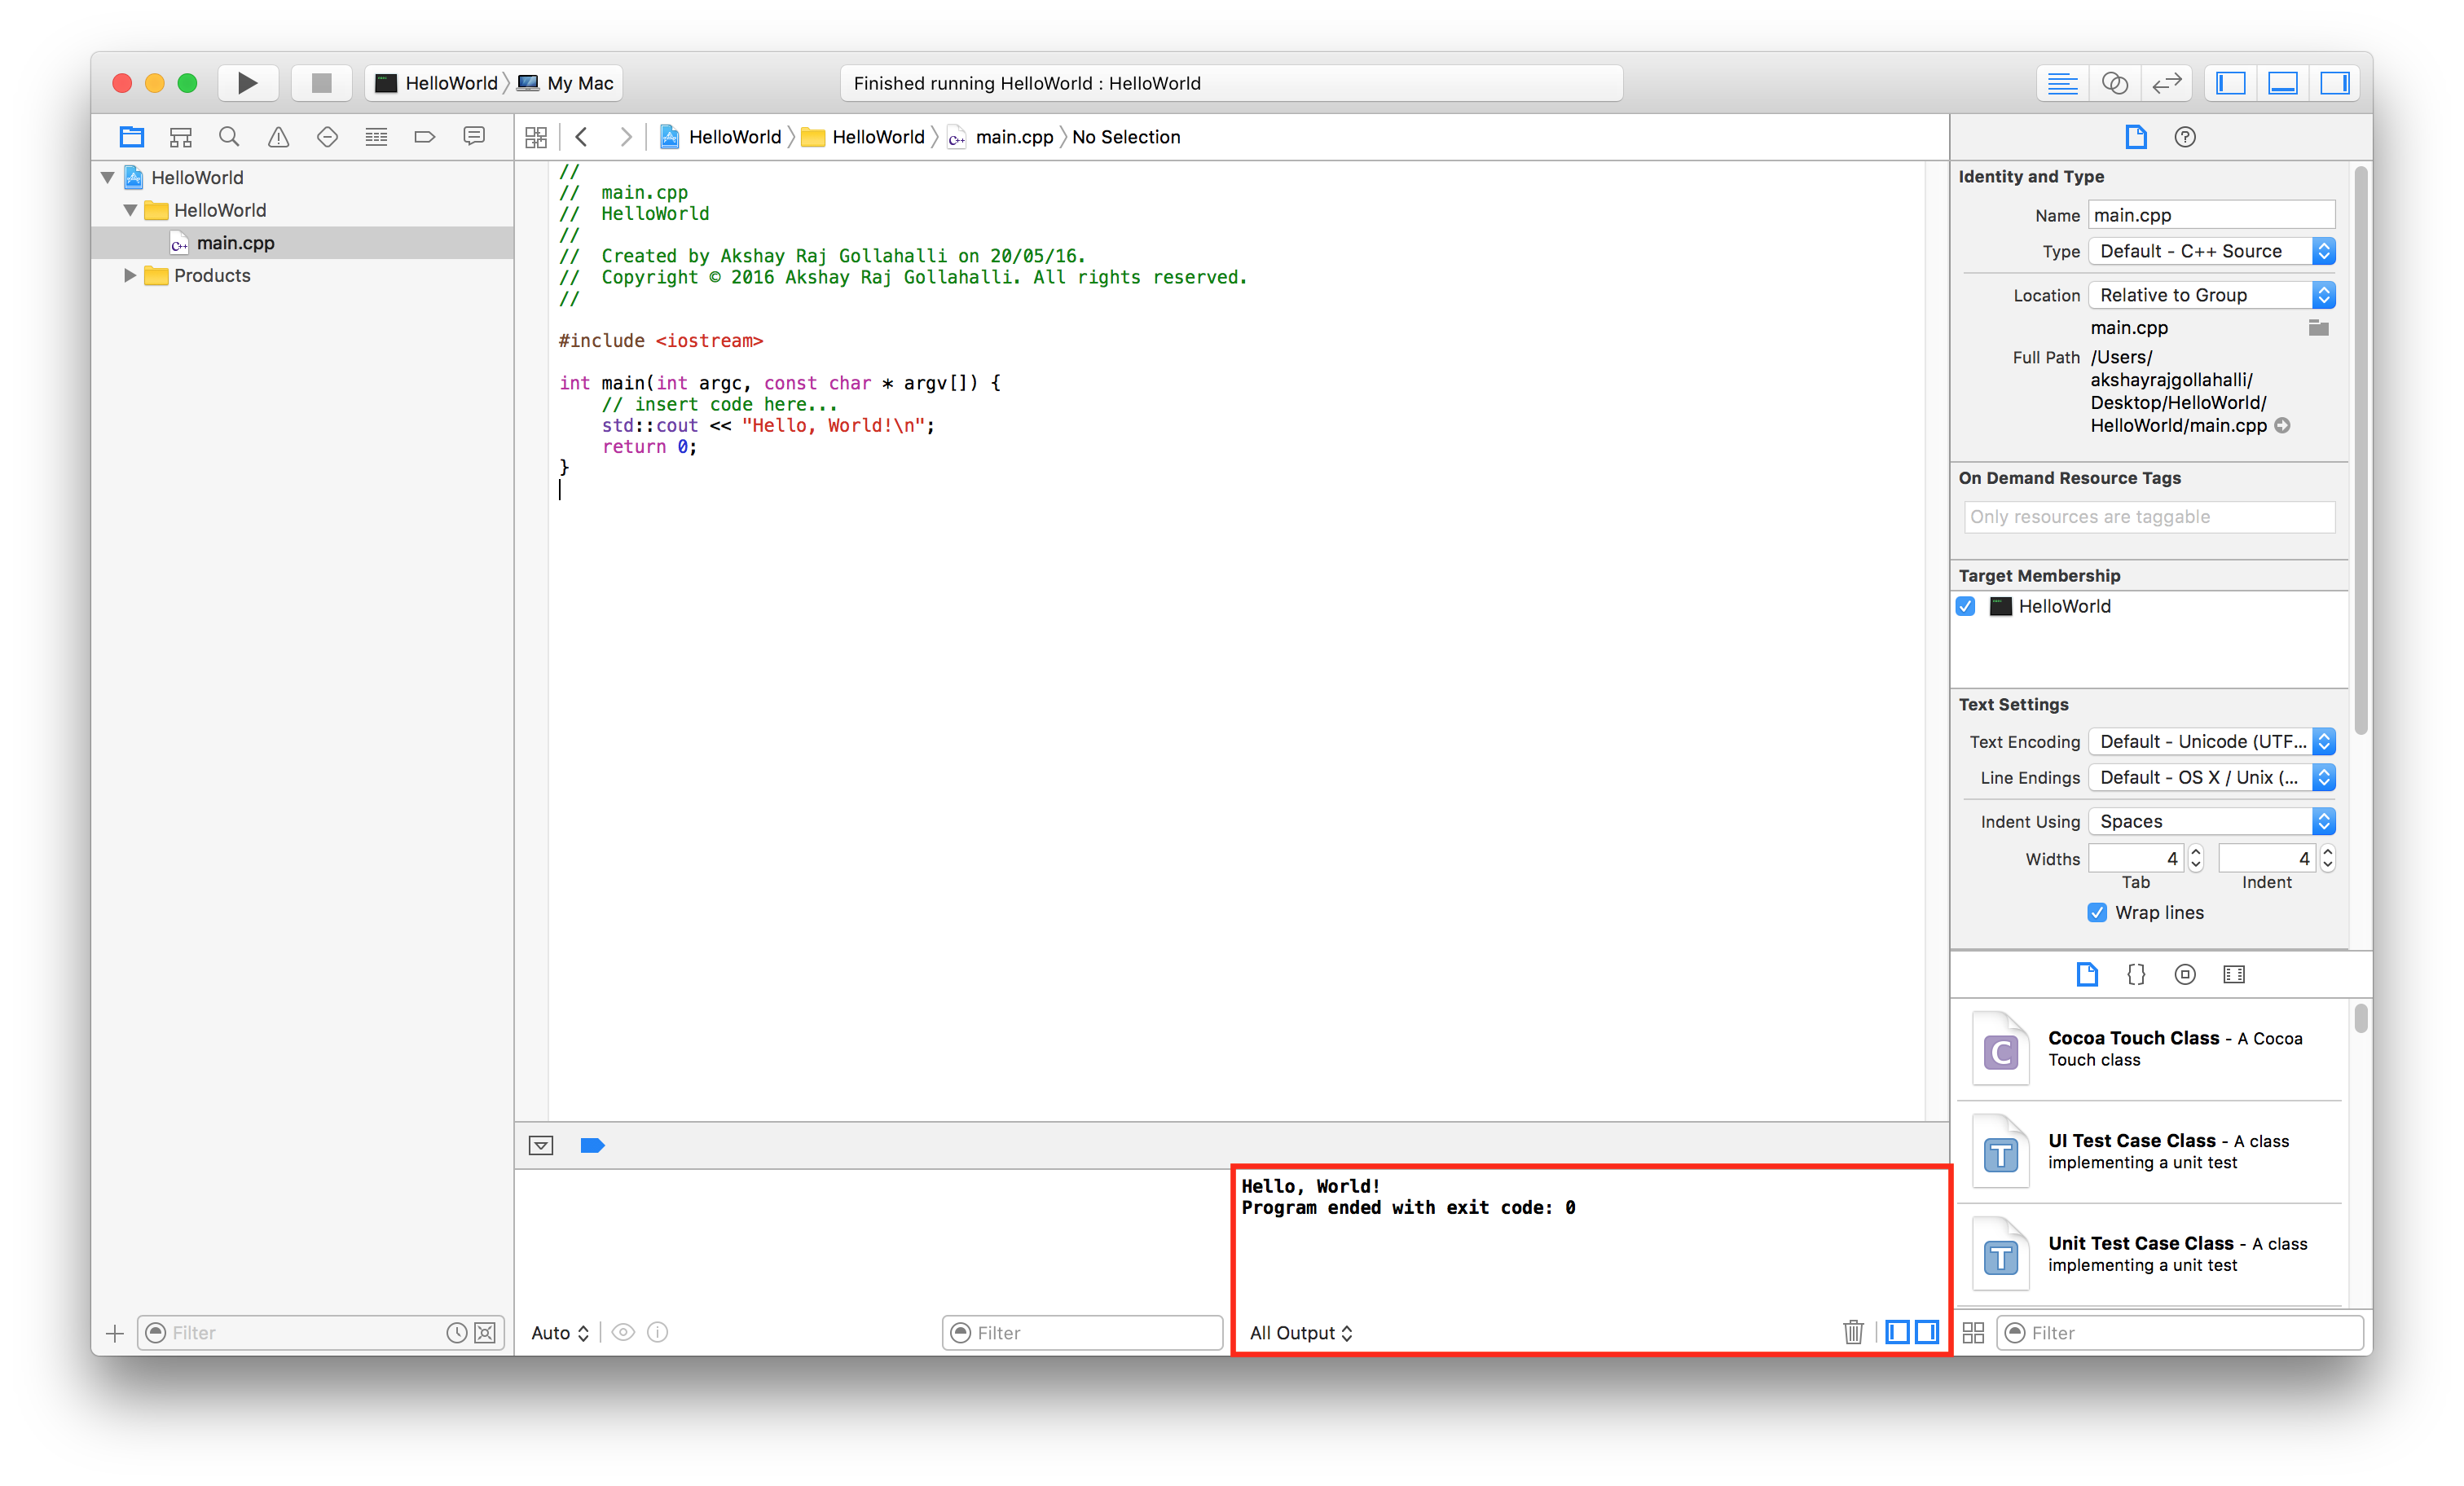Uncheck HelloWorld target membership
2464x1486 pixels.
coord(1966,606)
